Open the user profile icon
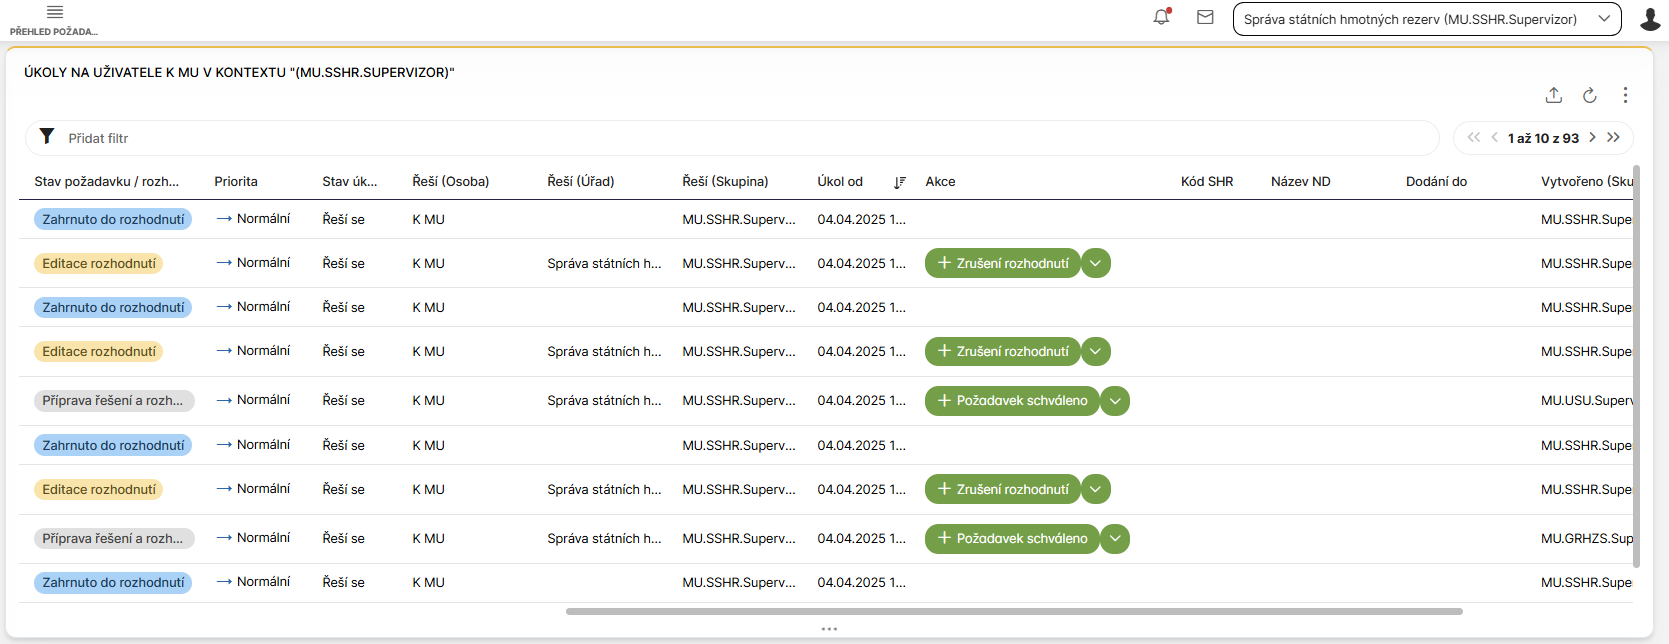 (x=1650, y=19)
